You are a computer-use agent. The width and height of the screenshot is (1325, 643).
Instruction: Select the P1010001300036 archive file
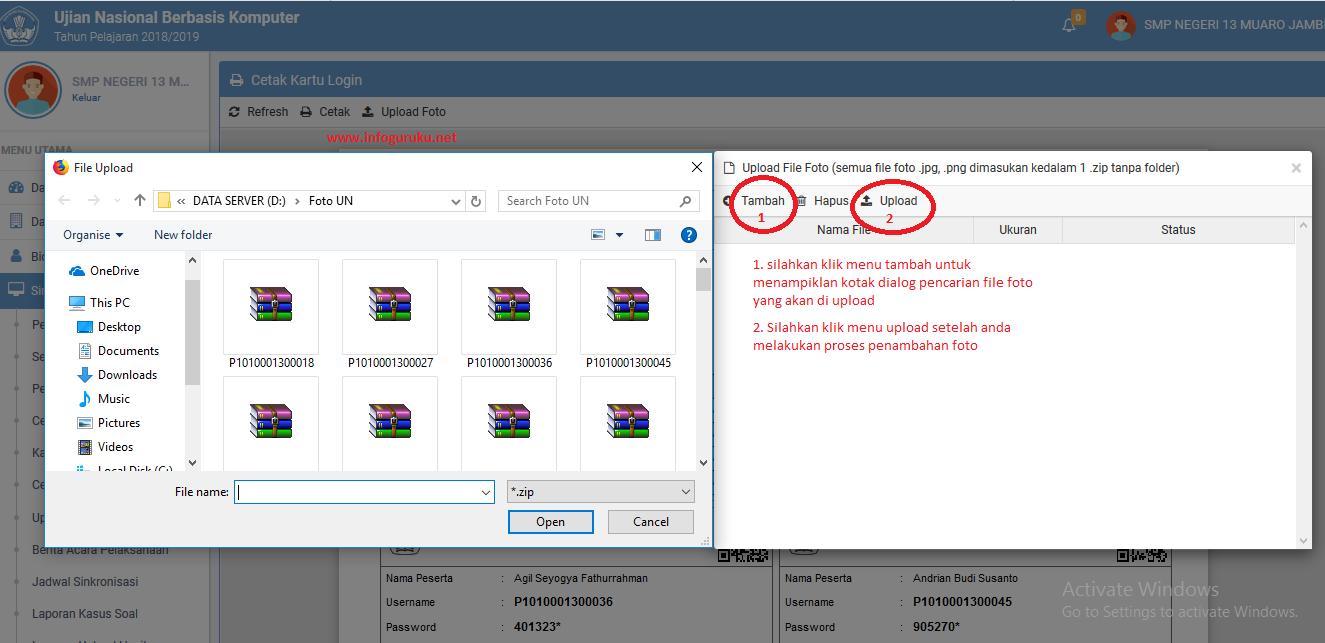tap(509, 315)
